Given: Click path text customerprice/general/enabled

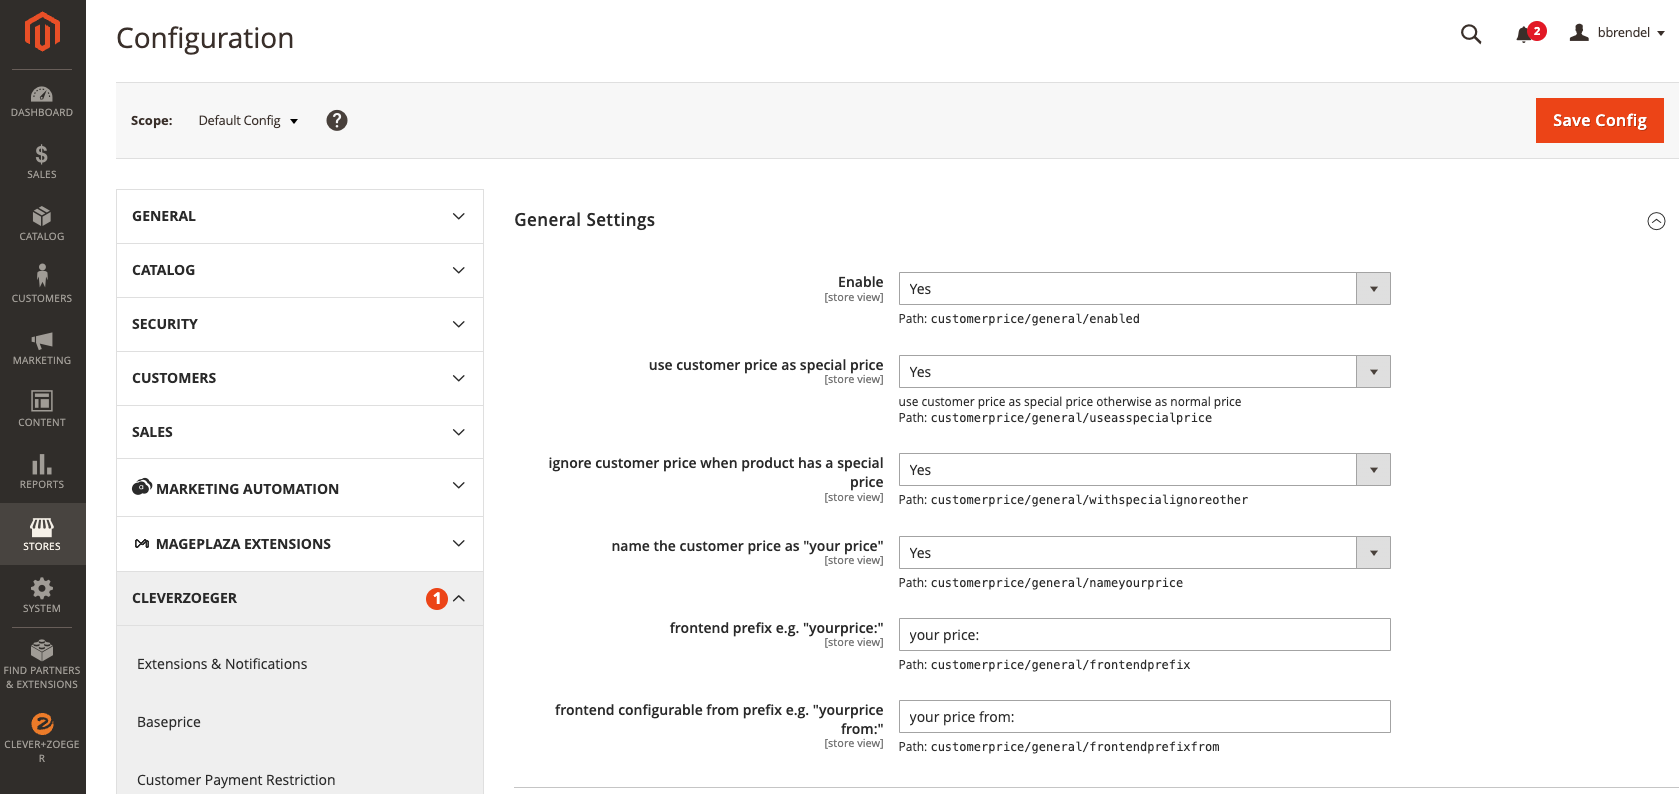Looking at the screenshot, I should click(x=1035, y=319).
